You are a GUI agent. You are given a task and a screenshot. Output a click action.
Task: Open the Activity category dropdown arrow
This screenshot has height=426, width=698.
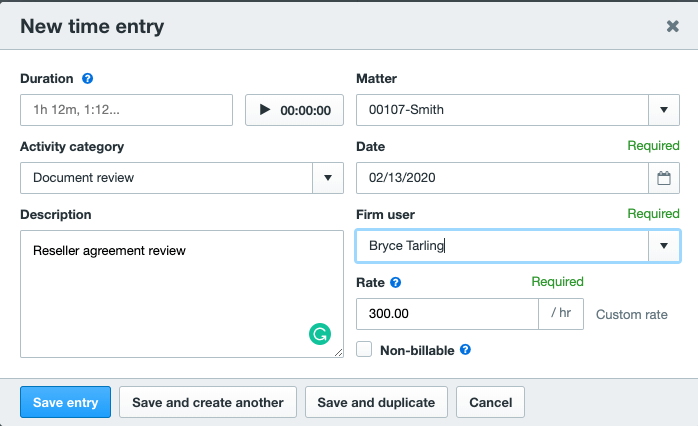click(328, 178)
